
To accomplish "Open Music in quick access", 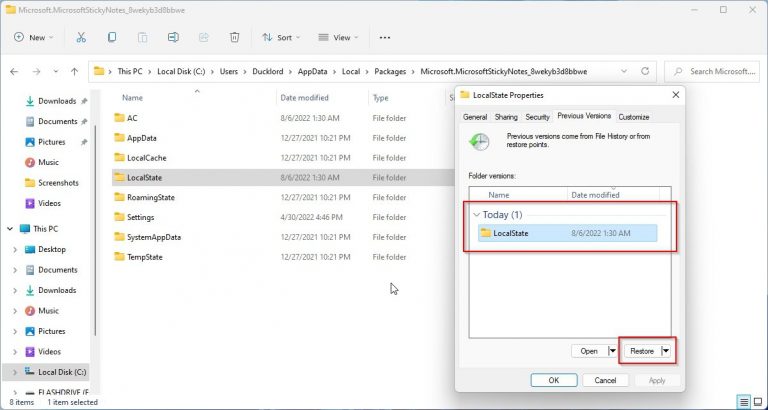I will pyautogui.click(x=48, y=162).
